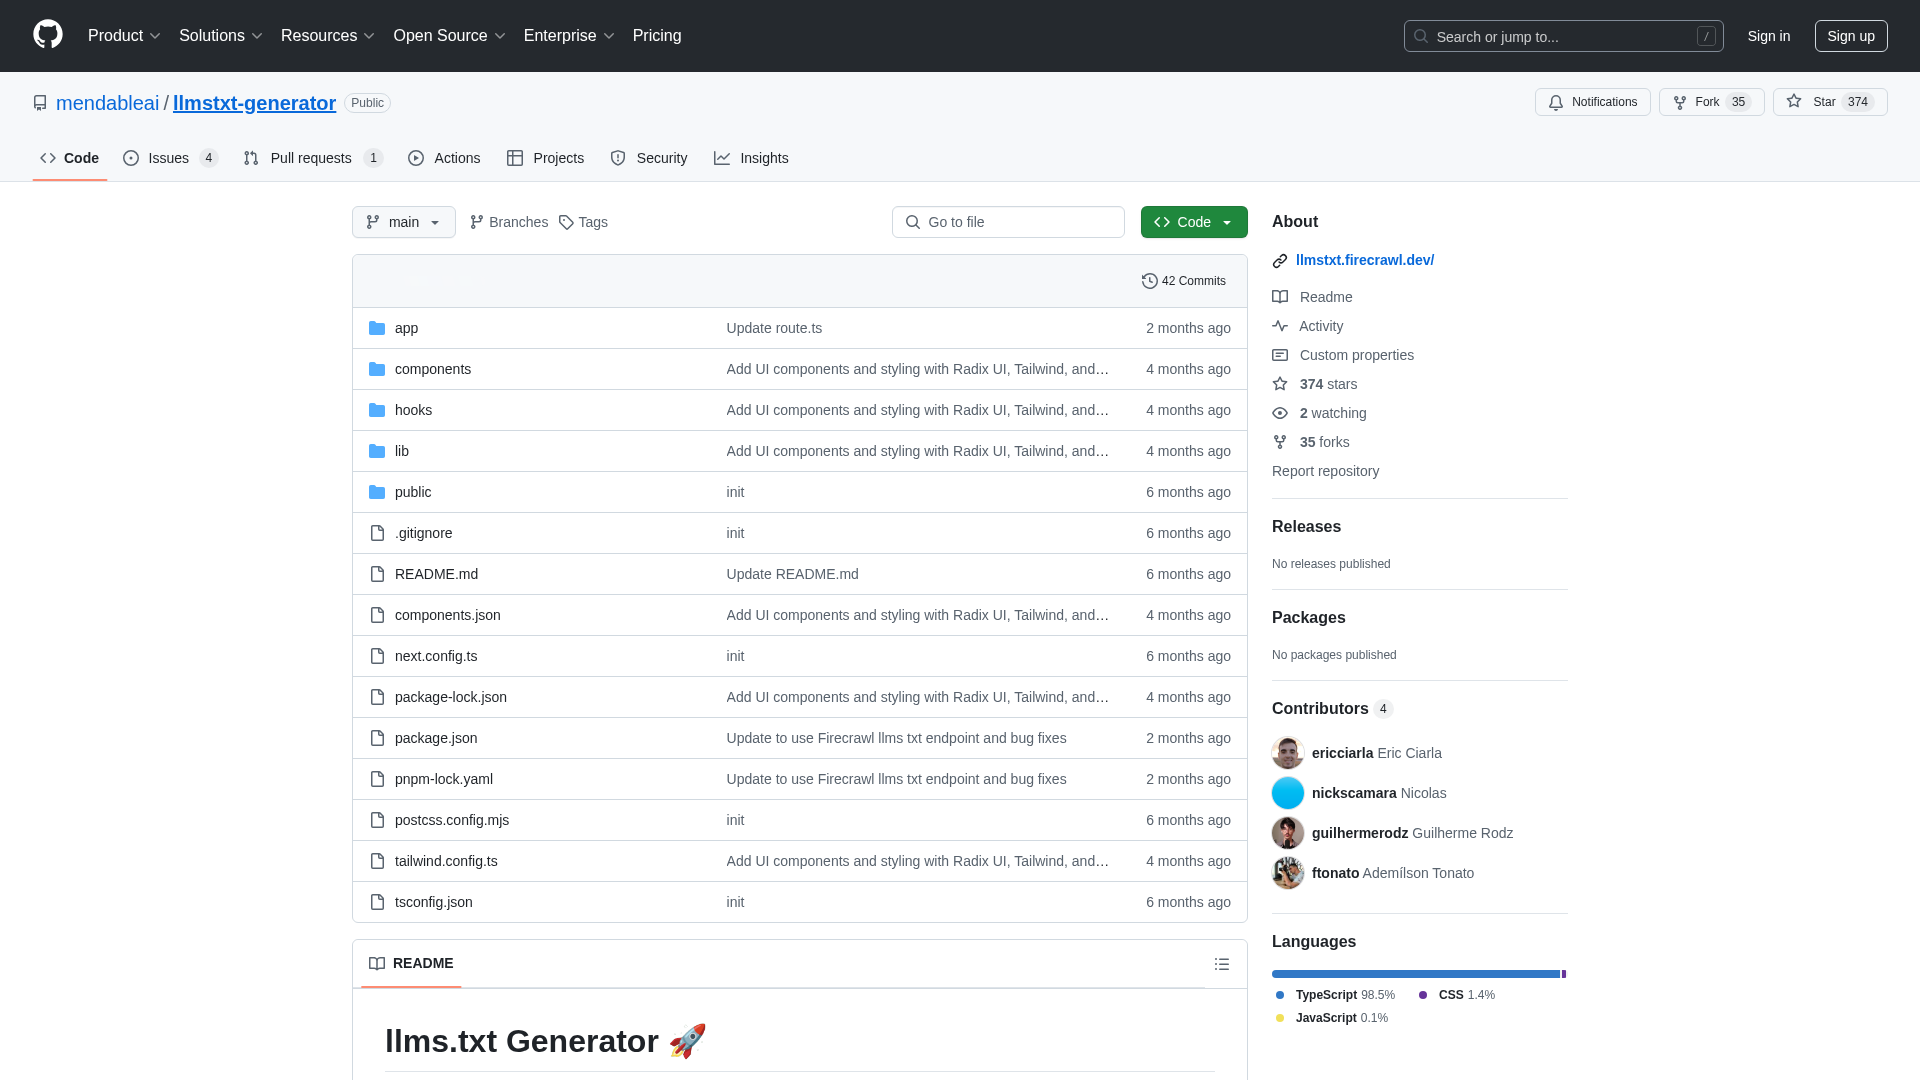Click guilhermerodz's avatar

click(1288, 833)
